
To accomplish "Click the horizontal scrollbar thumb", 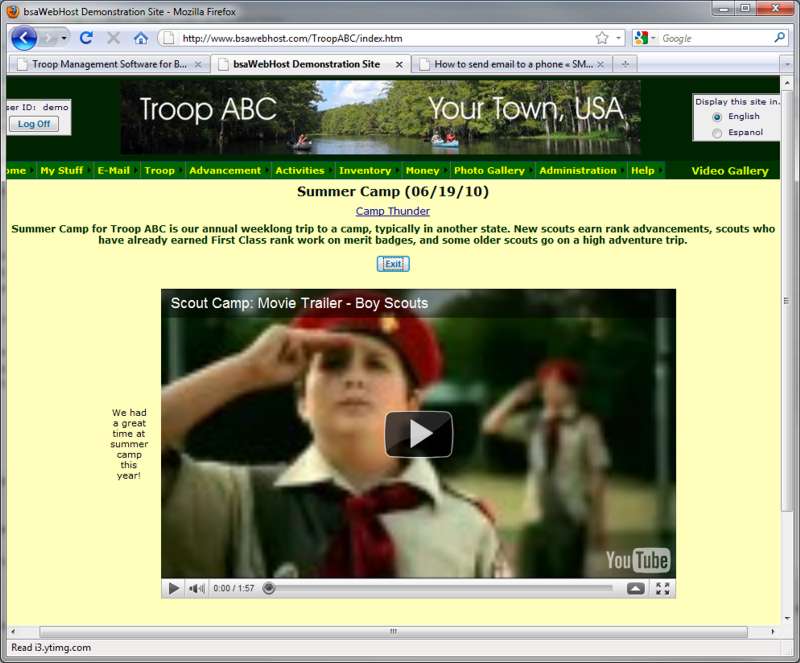I will [393, 632].
